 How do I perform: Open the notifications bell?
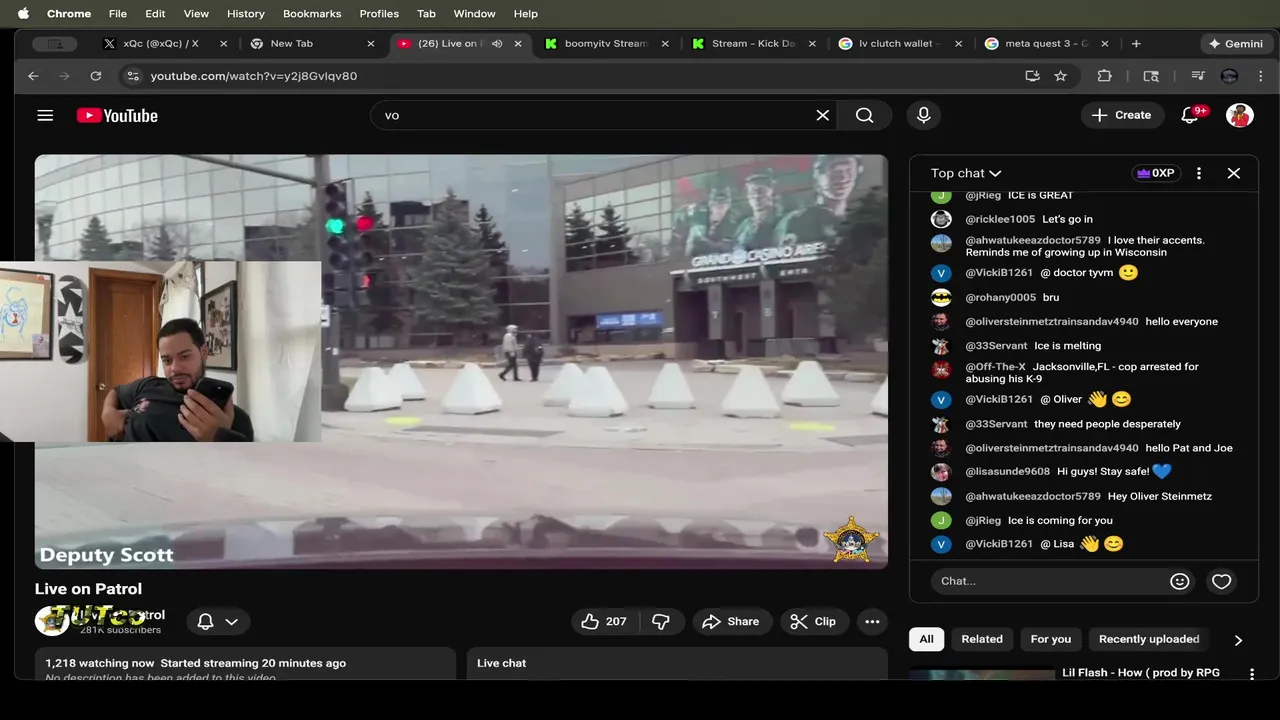pos(1190,115)
